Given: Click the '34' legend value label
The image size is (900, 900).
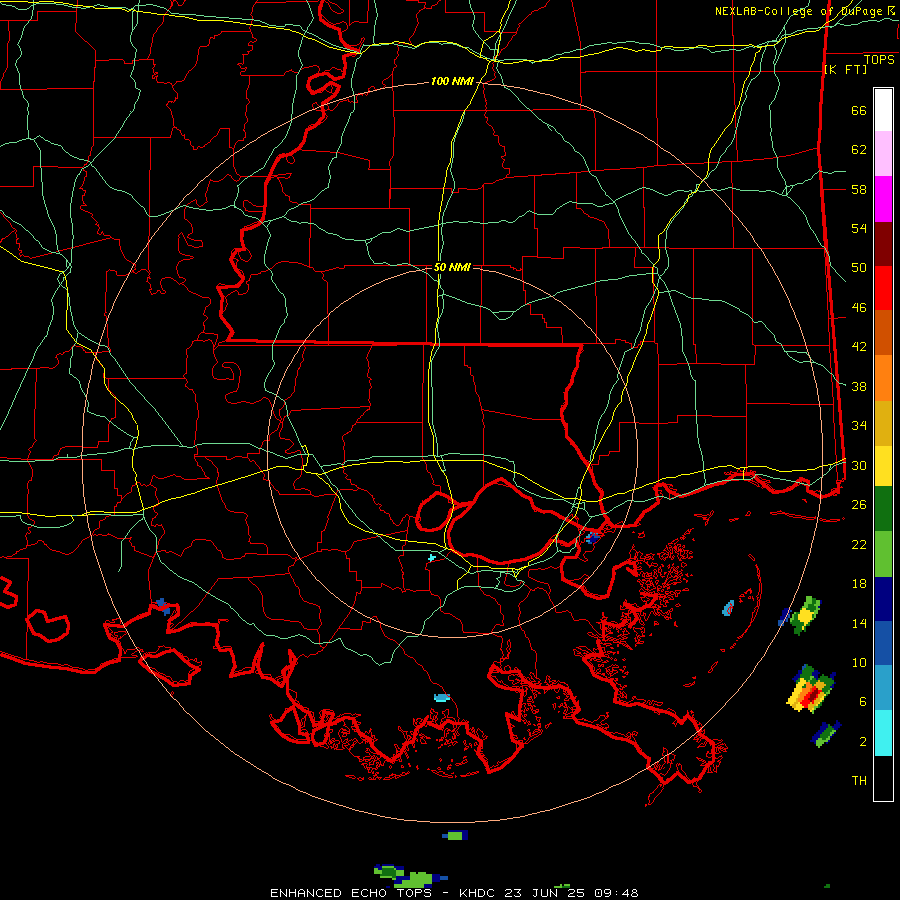Looking at the screenshot, I should point(859,426).
